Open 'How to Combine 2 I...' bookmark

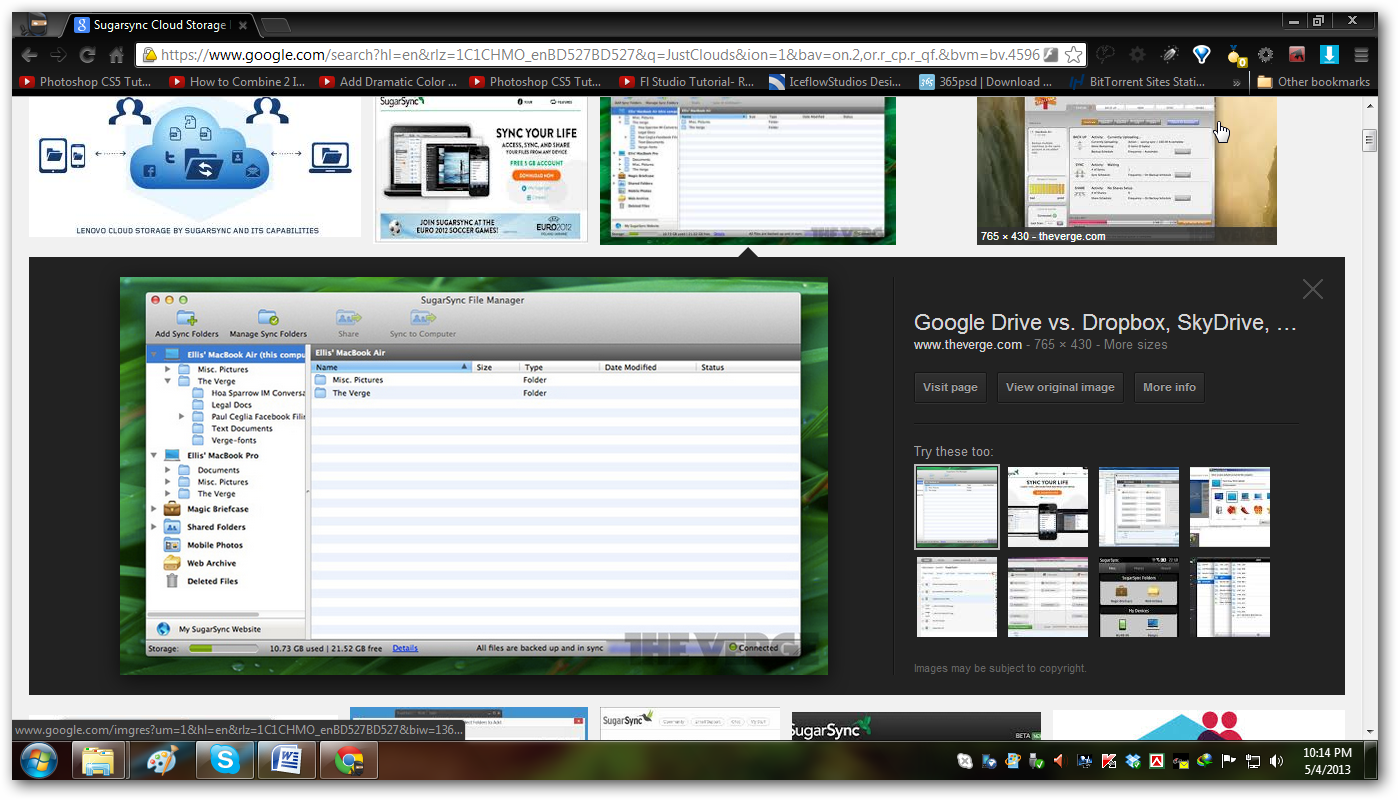[x=237, y=82]
